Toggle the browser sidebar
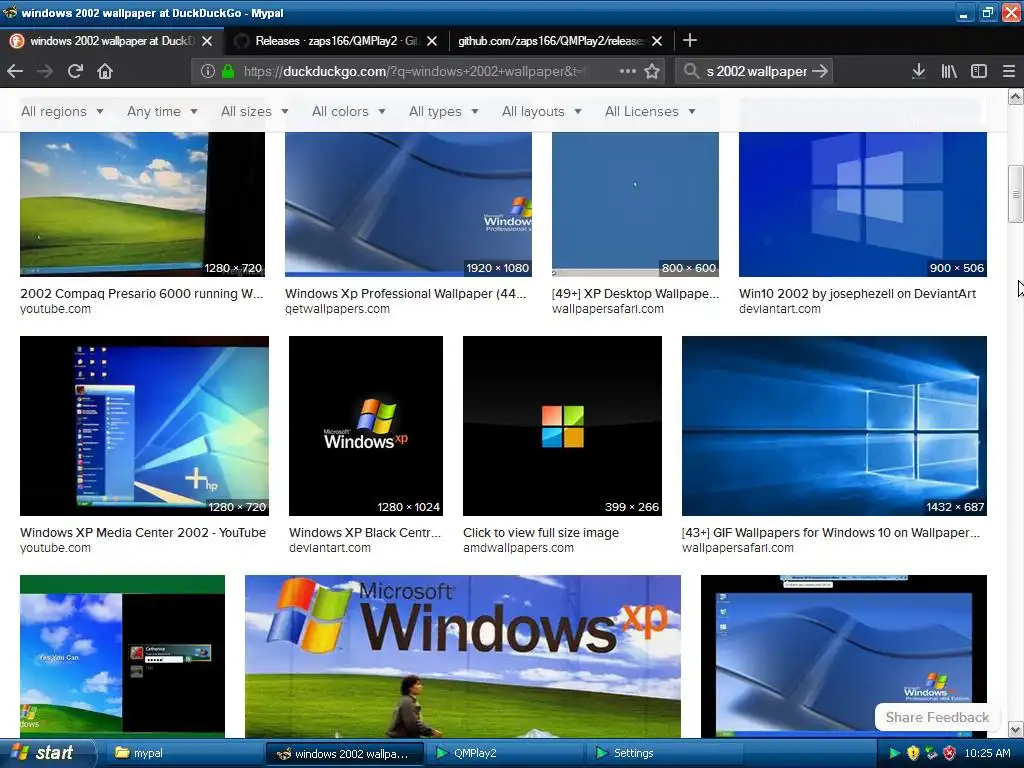This screenshot has height=768, width=1024. pos(979,71)
